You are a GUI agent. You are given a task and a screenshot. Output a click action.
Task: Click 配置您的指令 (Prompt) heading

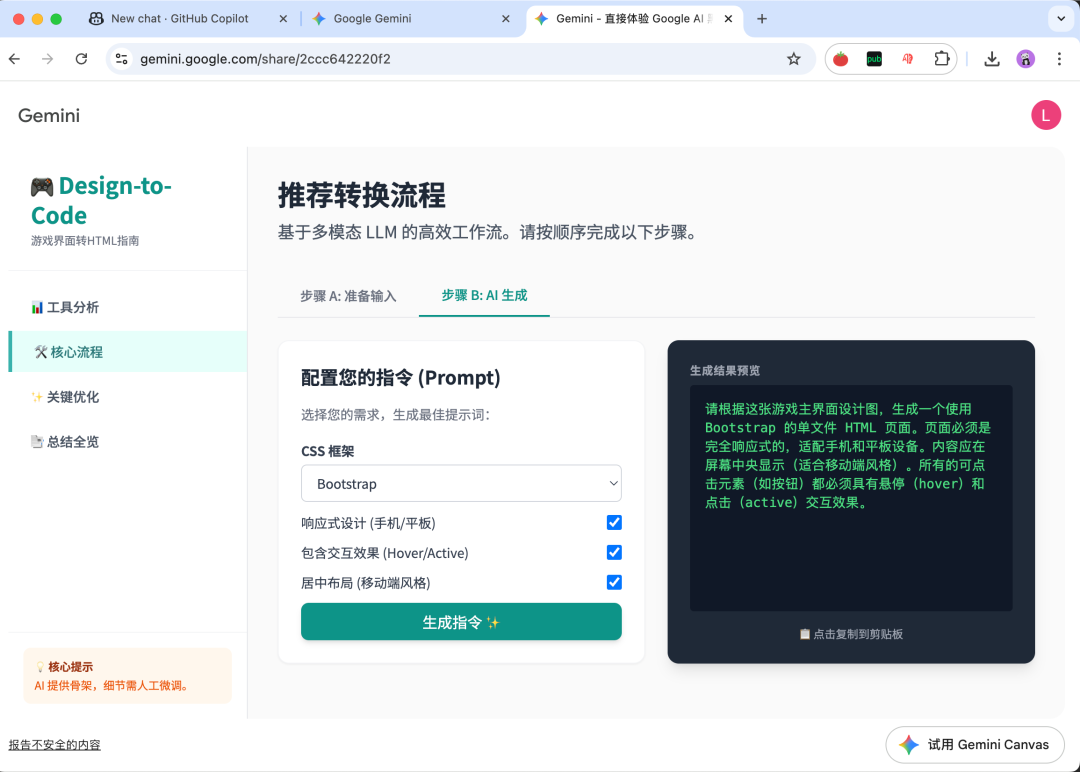point(401,377)
